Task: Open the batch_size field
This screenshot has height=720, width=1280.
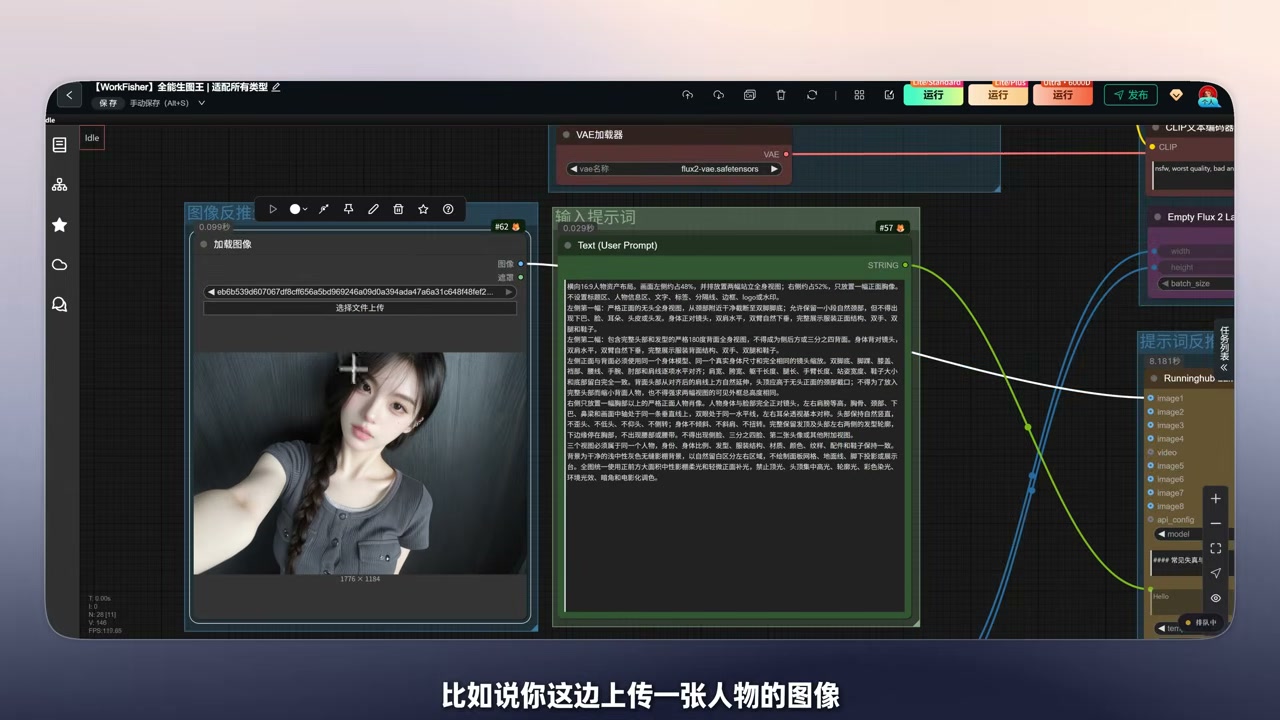Action: (1195, 283)
